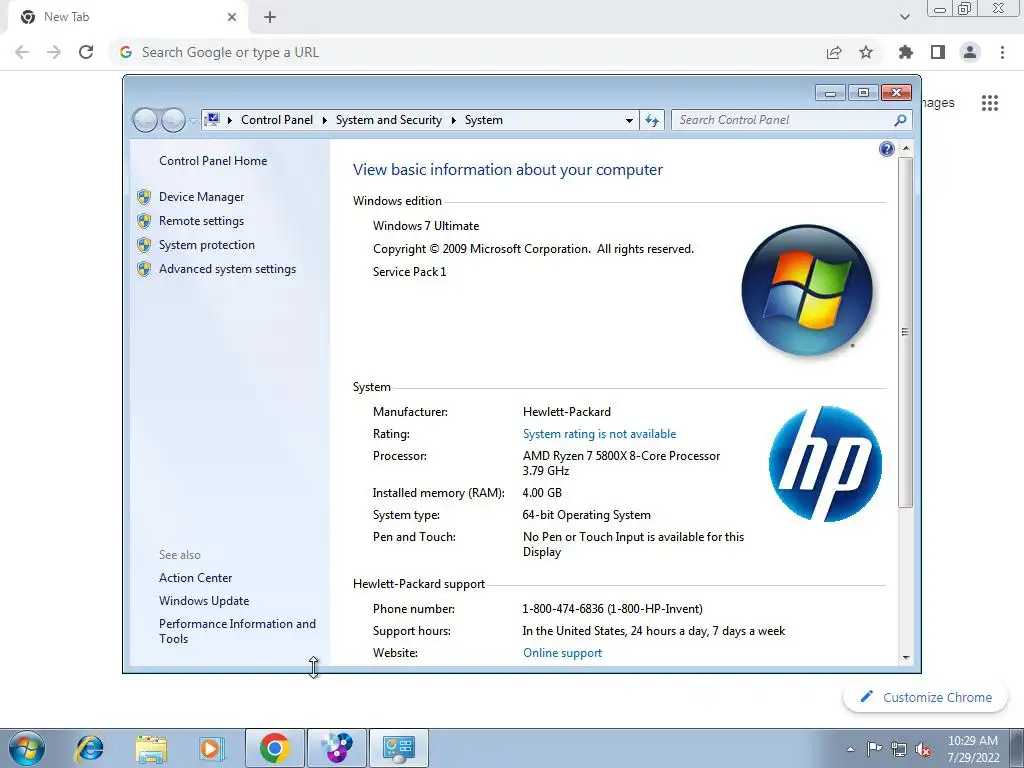Click the Control Panel forward navigation button

click(173, 120)
